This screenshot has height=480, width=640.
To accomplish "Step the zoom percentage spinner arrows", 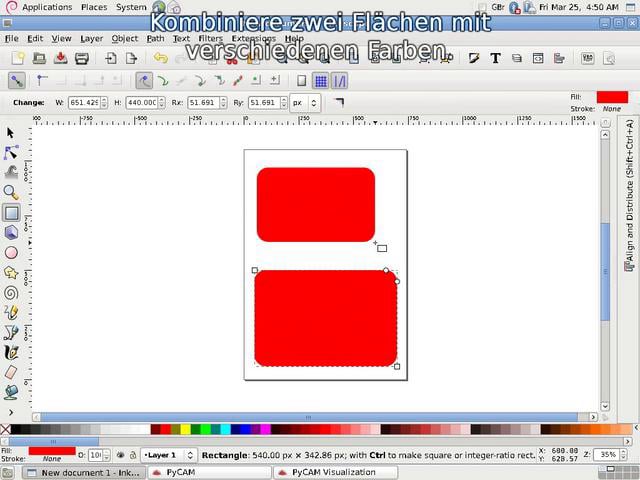I will (x=623, y=455).
